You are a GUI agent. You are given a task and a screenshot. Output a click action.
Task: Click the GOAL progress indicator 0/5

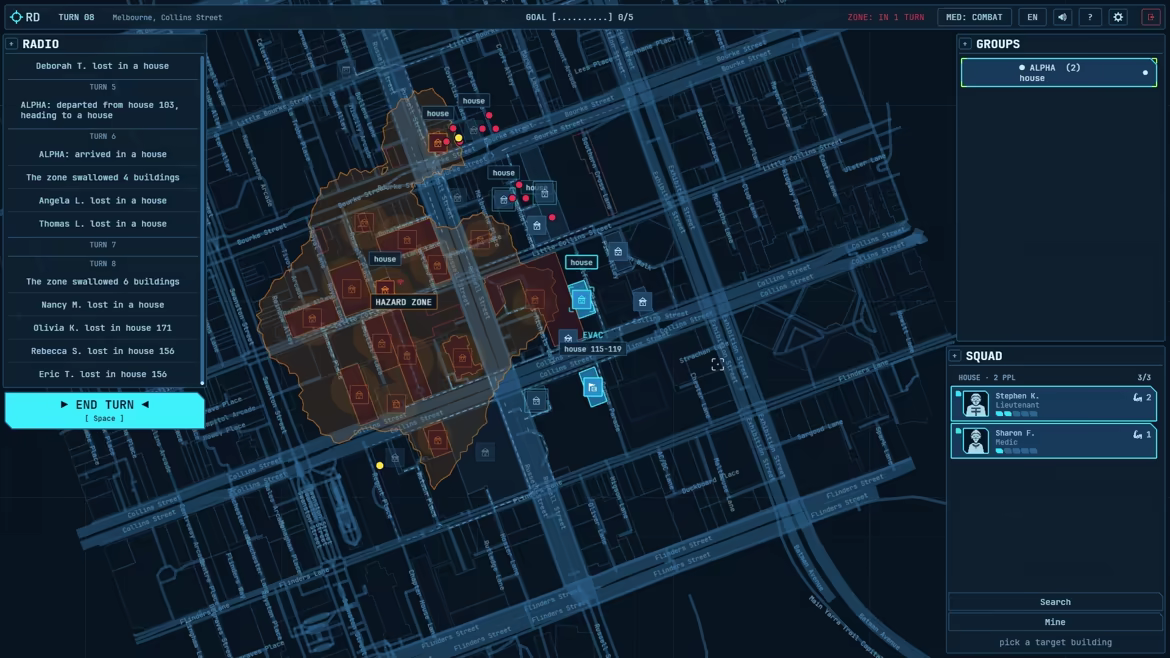pos(579,17)
